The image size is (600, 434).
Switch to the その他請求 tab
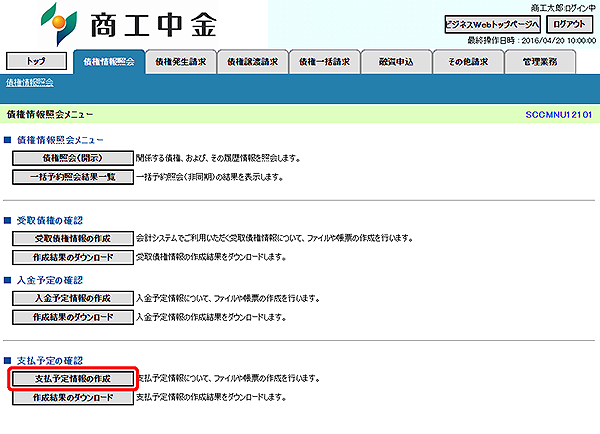[468, 62]
